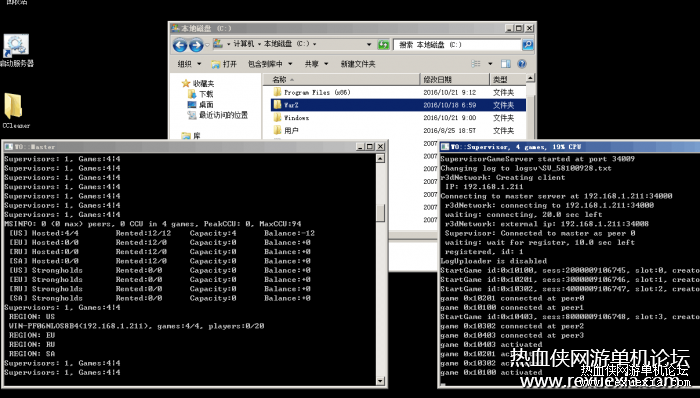The image size is (700, 398).
Task: Click 'LogUploader is disabled' in Supervisor console
Action: pyautogui.click(x=493, y=261)
